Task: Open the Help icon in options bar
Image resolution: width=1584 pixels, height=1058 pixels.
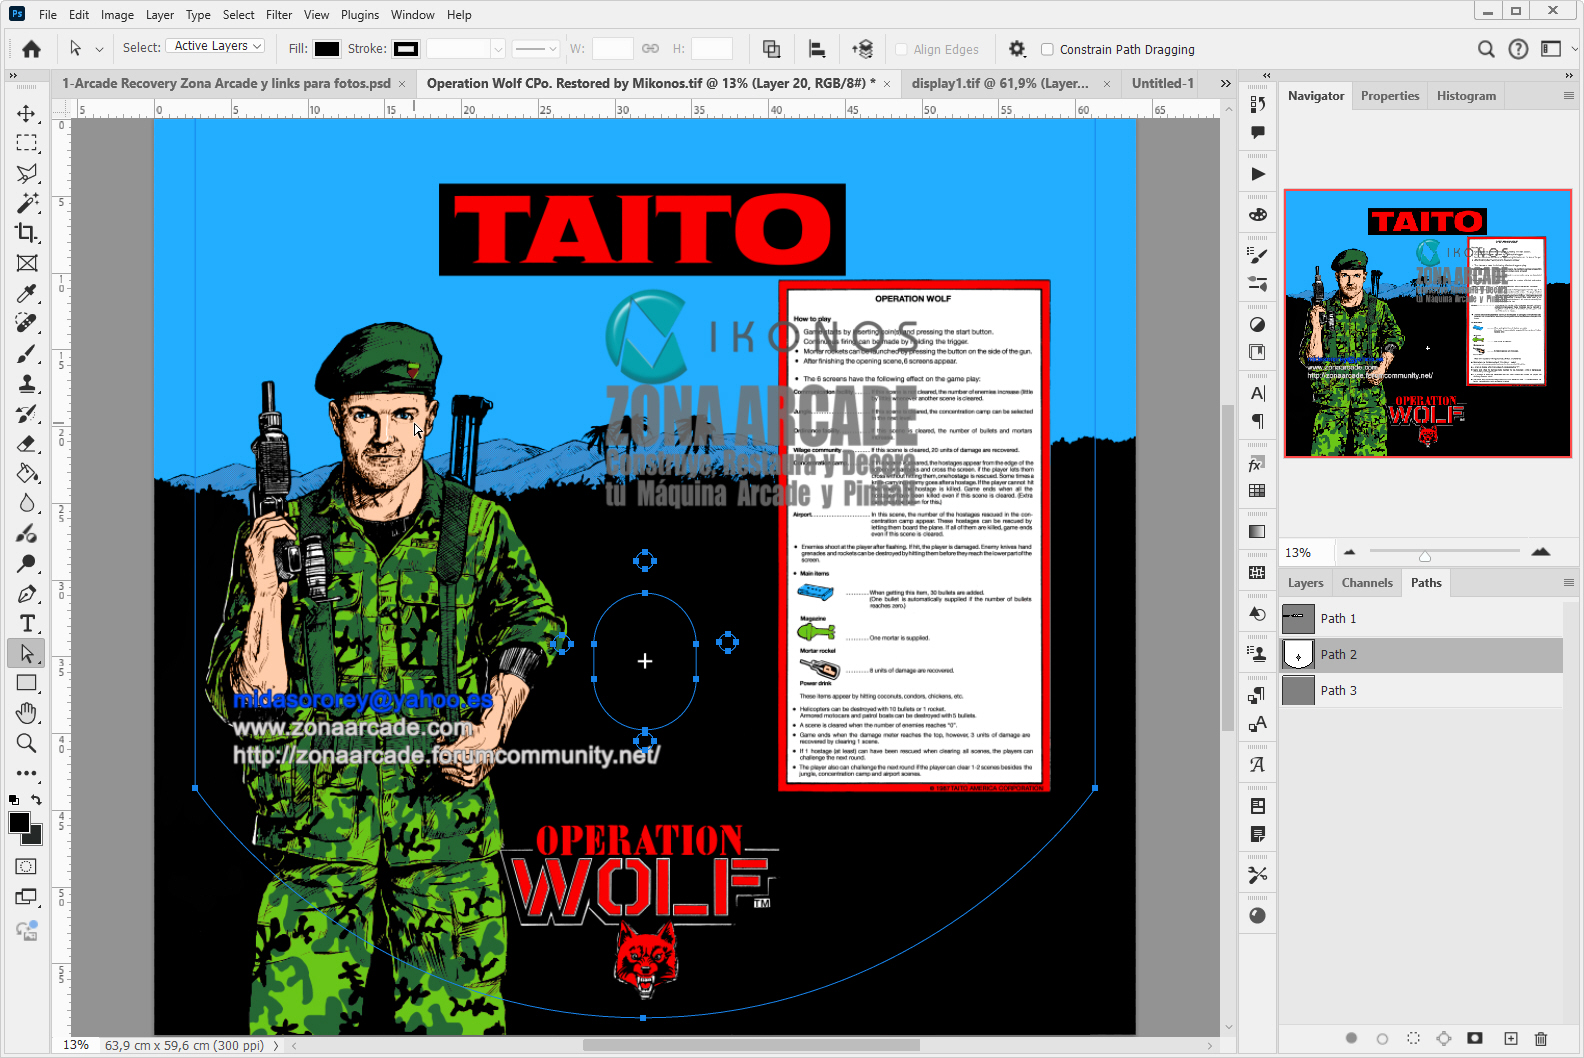Action: (x=1518, y=49)
